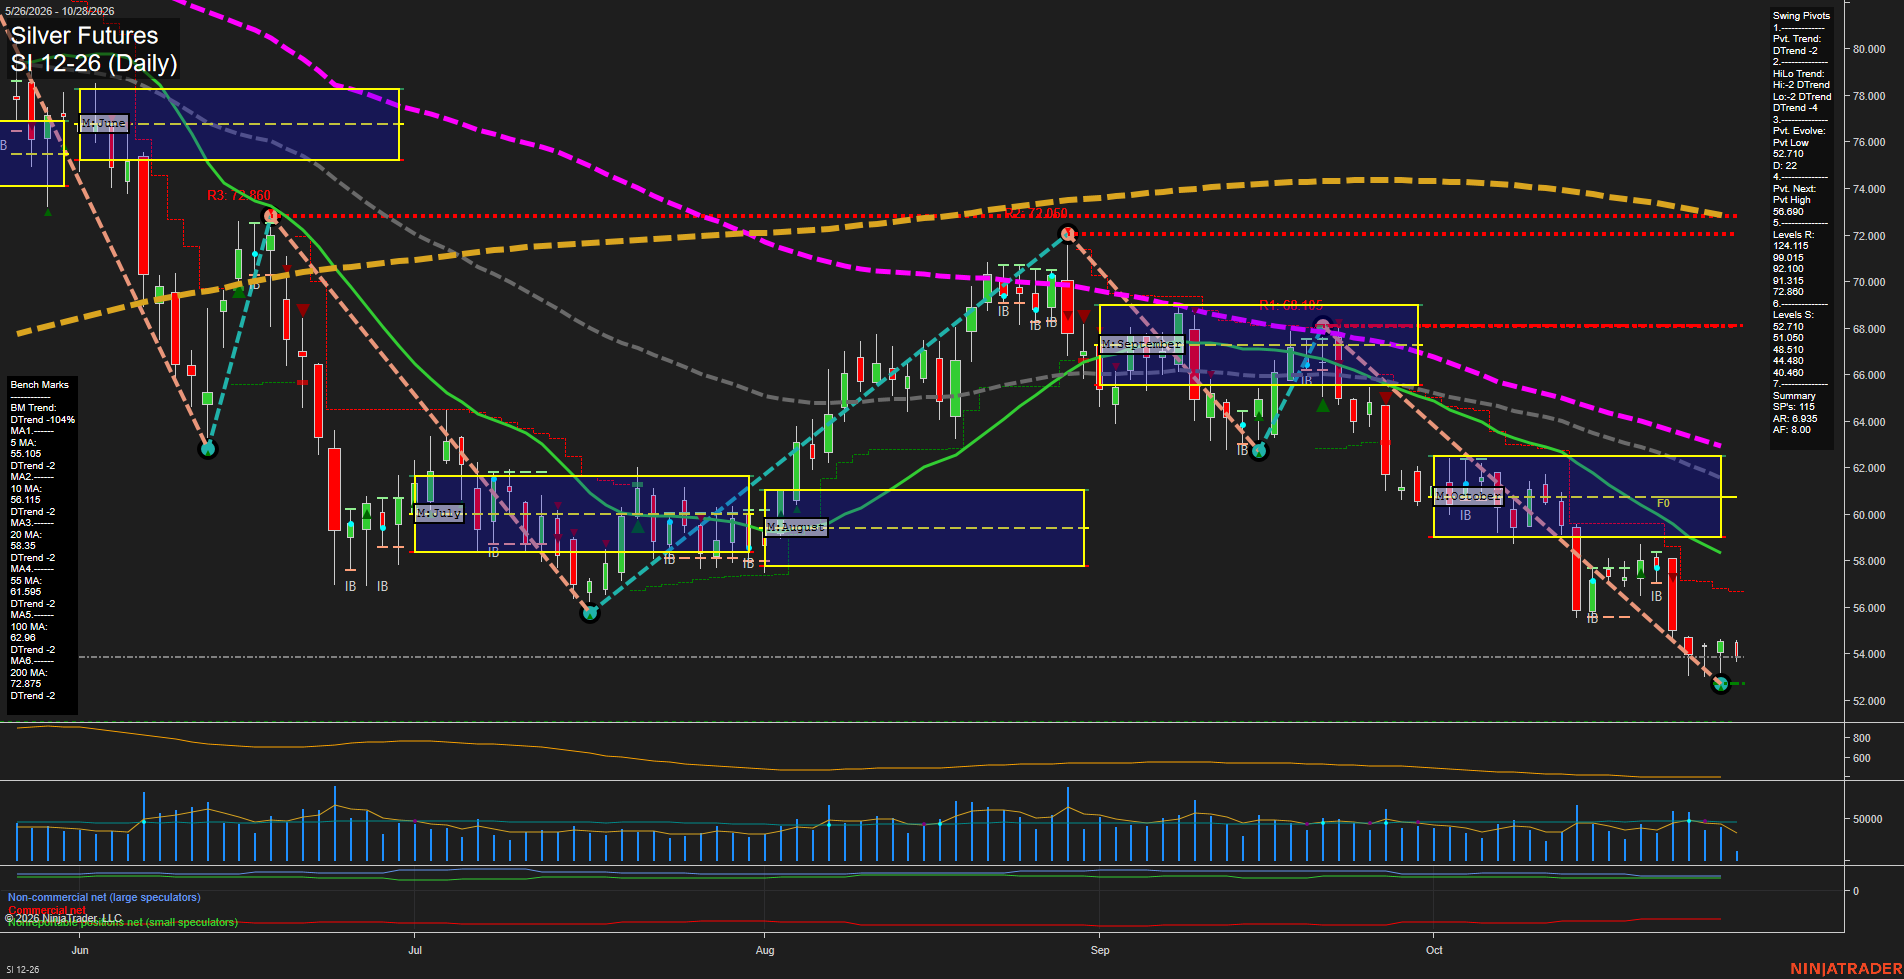The image size is (1904, 979).
Task: Select the M:June monthly range label
Action: point(104,123)
